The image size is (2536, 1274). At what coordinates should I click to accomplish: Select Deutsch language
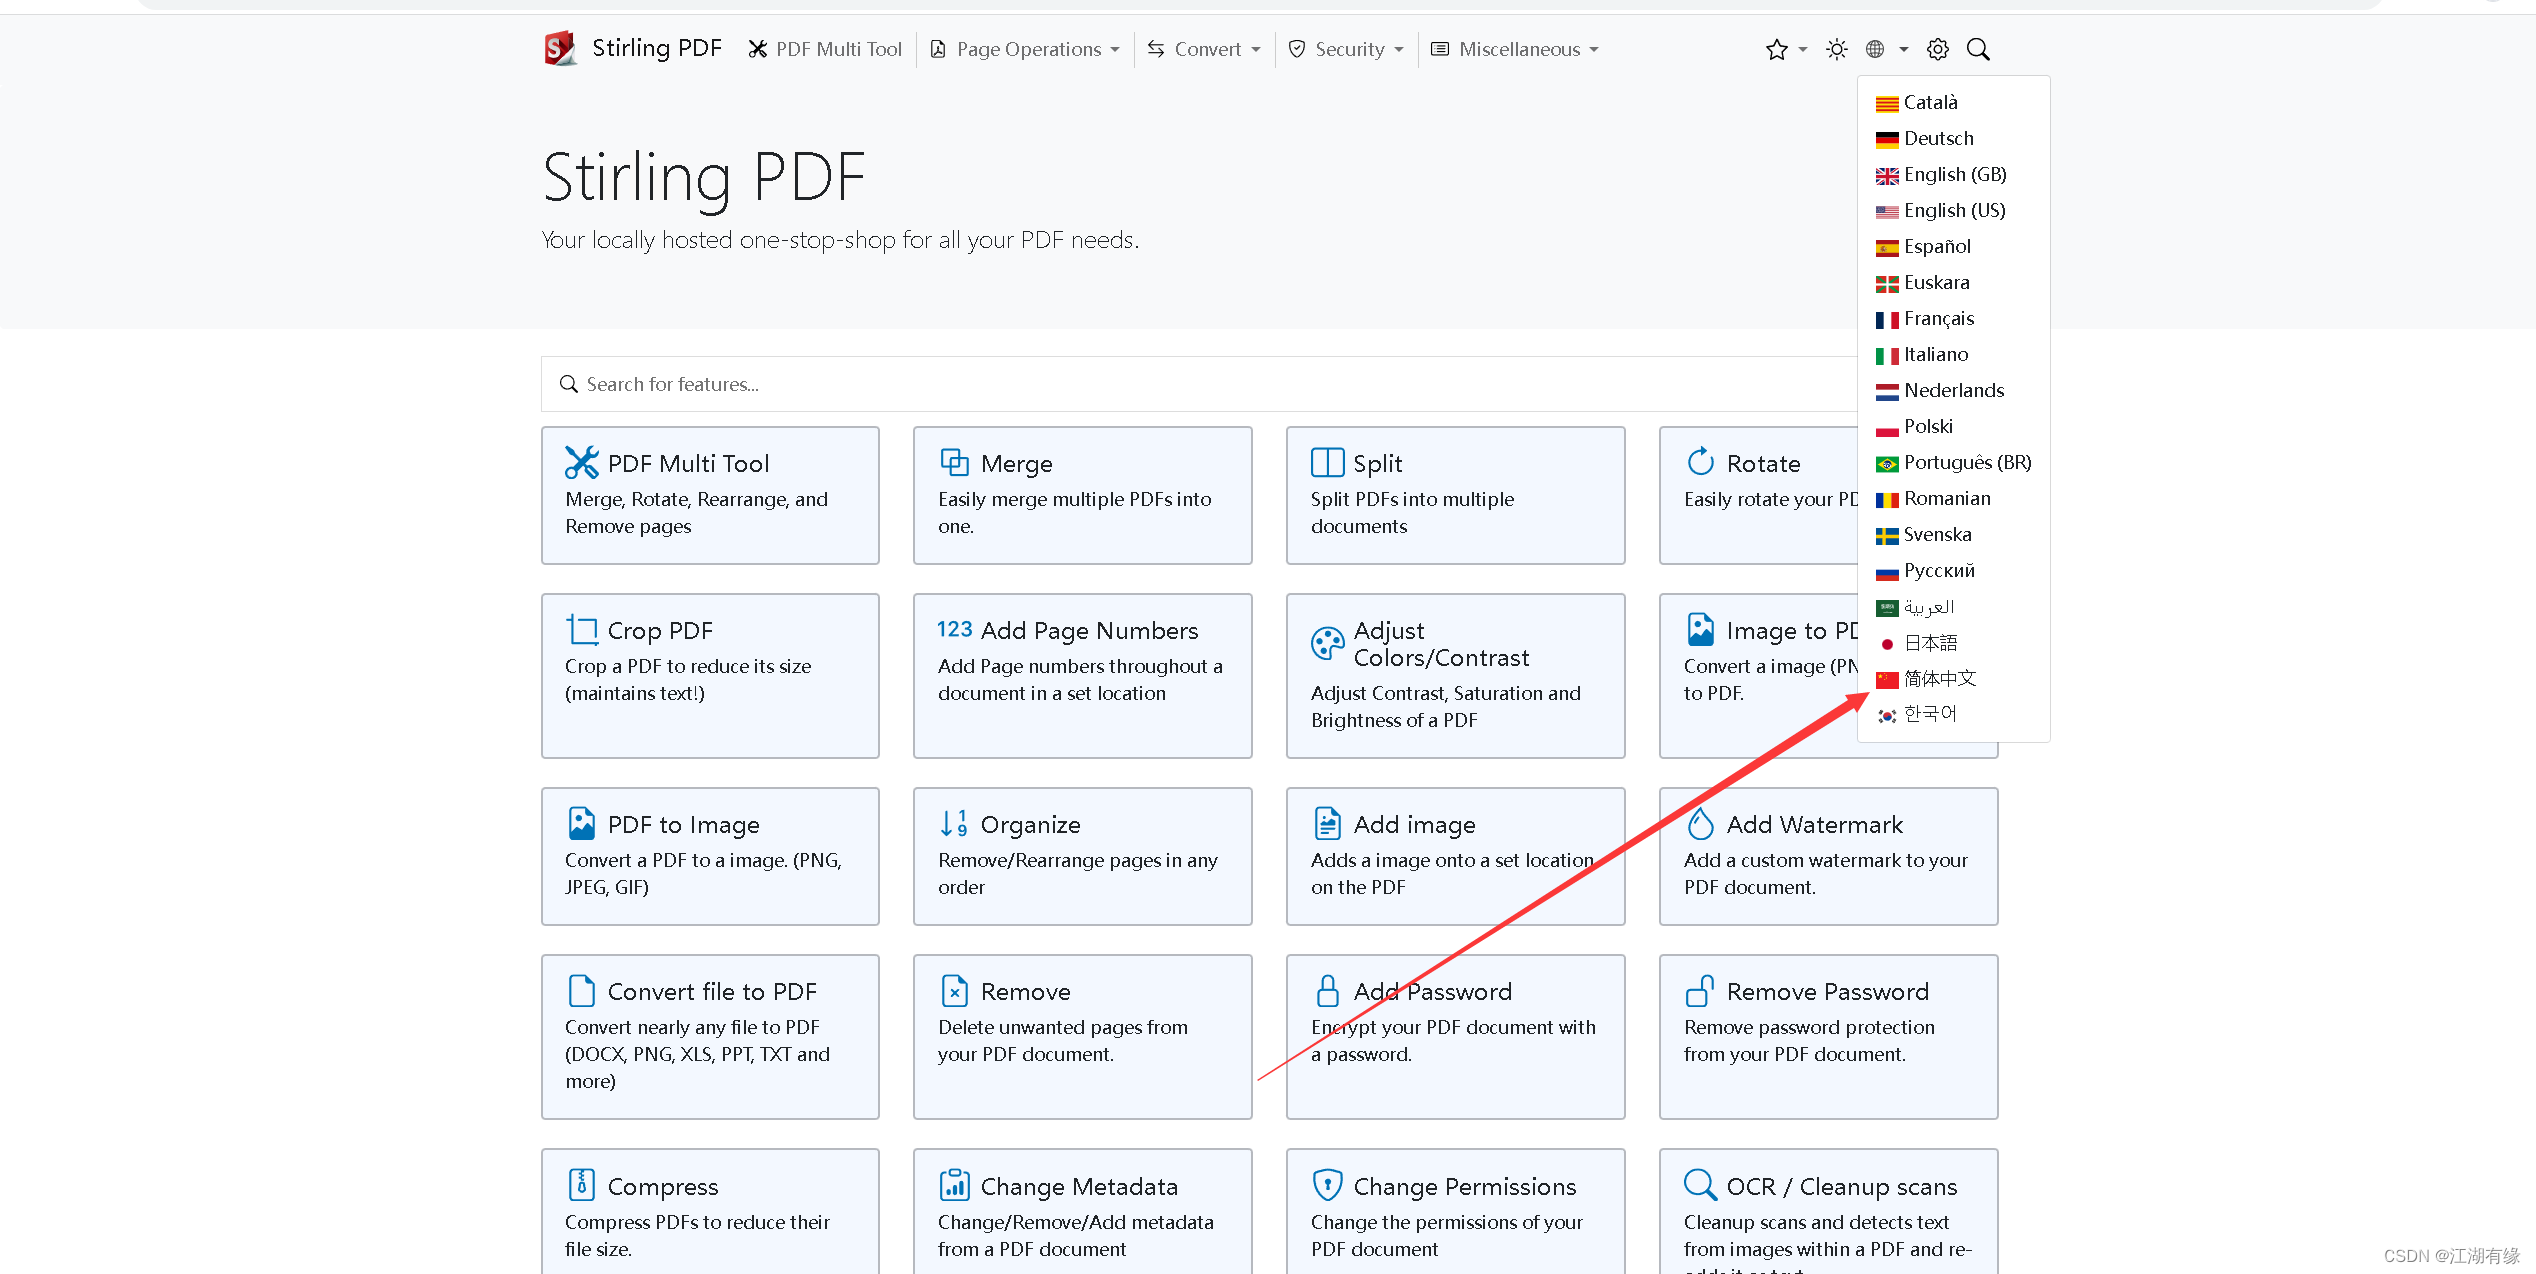tap(1953, 138)
